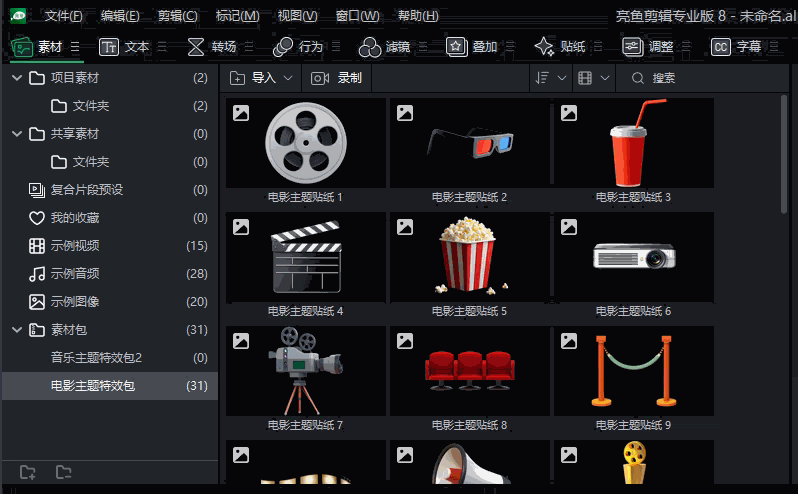The height and width of the screenshot is (494, 798).
Task: Collapse the 共享素材 tree node
Action: (17, 134)
